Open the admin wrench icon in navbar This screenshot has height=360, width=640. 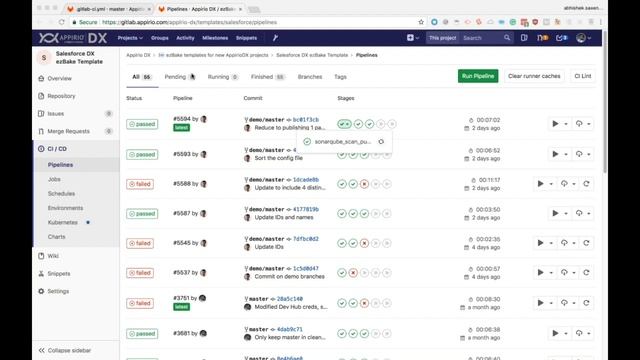[275, 38]
